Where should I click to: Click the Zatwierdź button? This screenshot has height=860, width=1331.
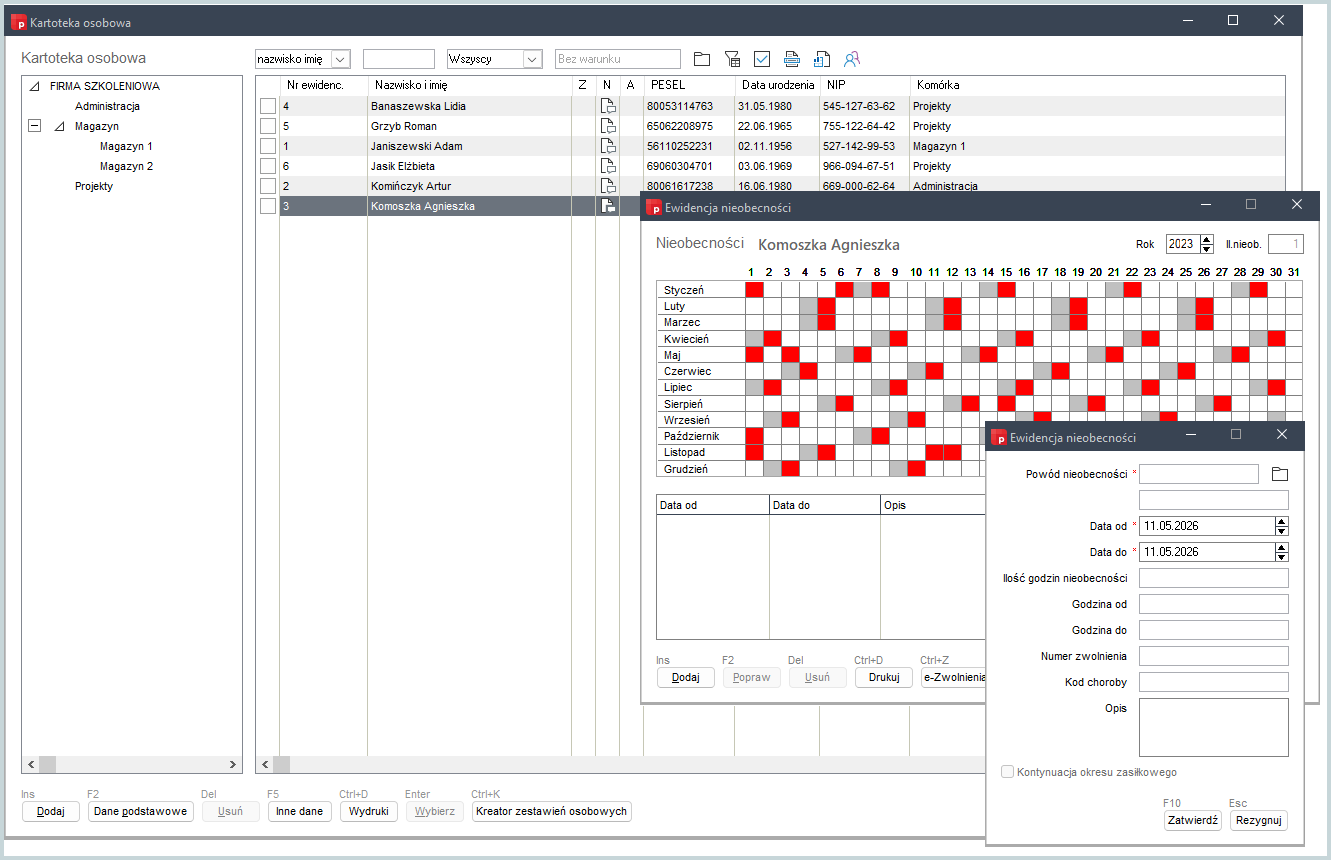click(1193, 820)
